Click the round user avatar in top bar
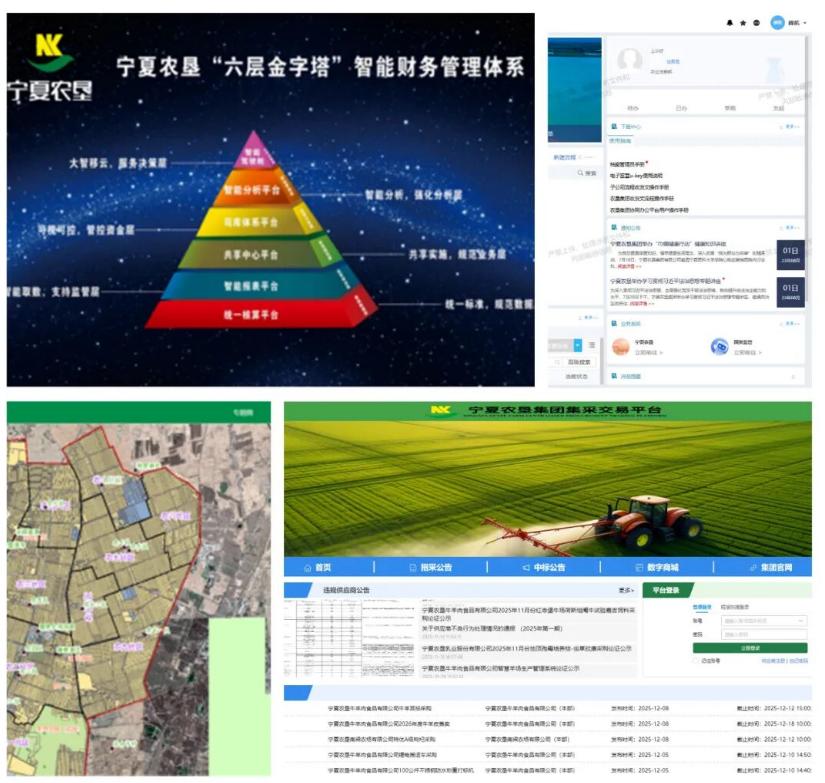This screenshot has width=825, height=783. pos(777,22)
